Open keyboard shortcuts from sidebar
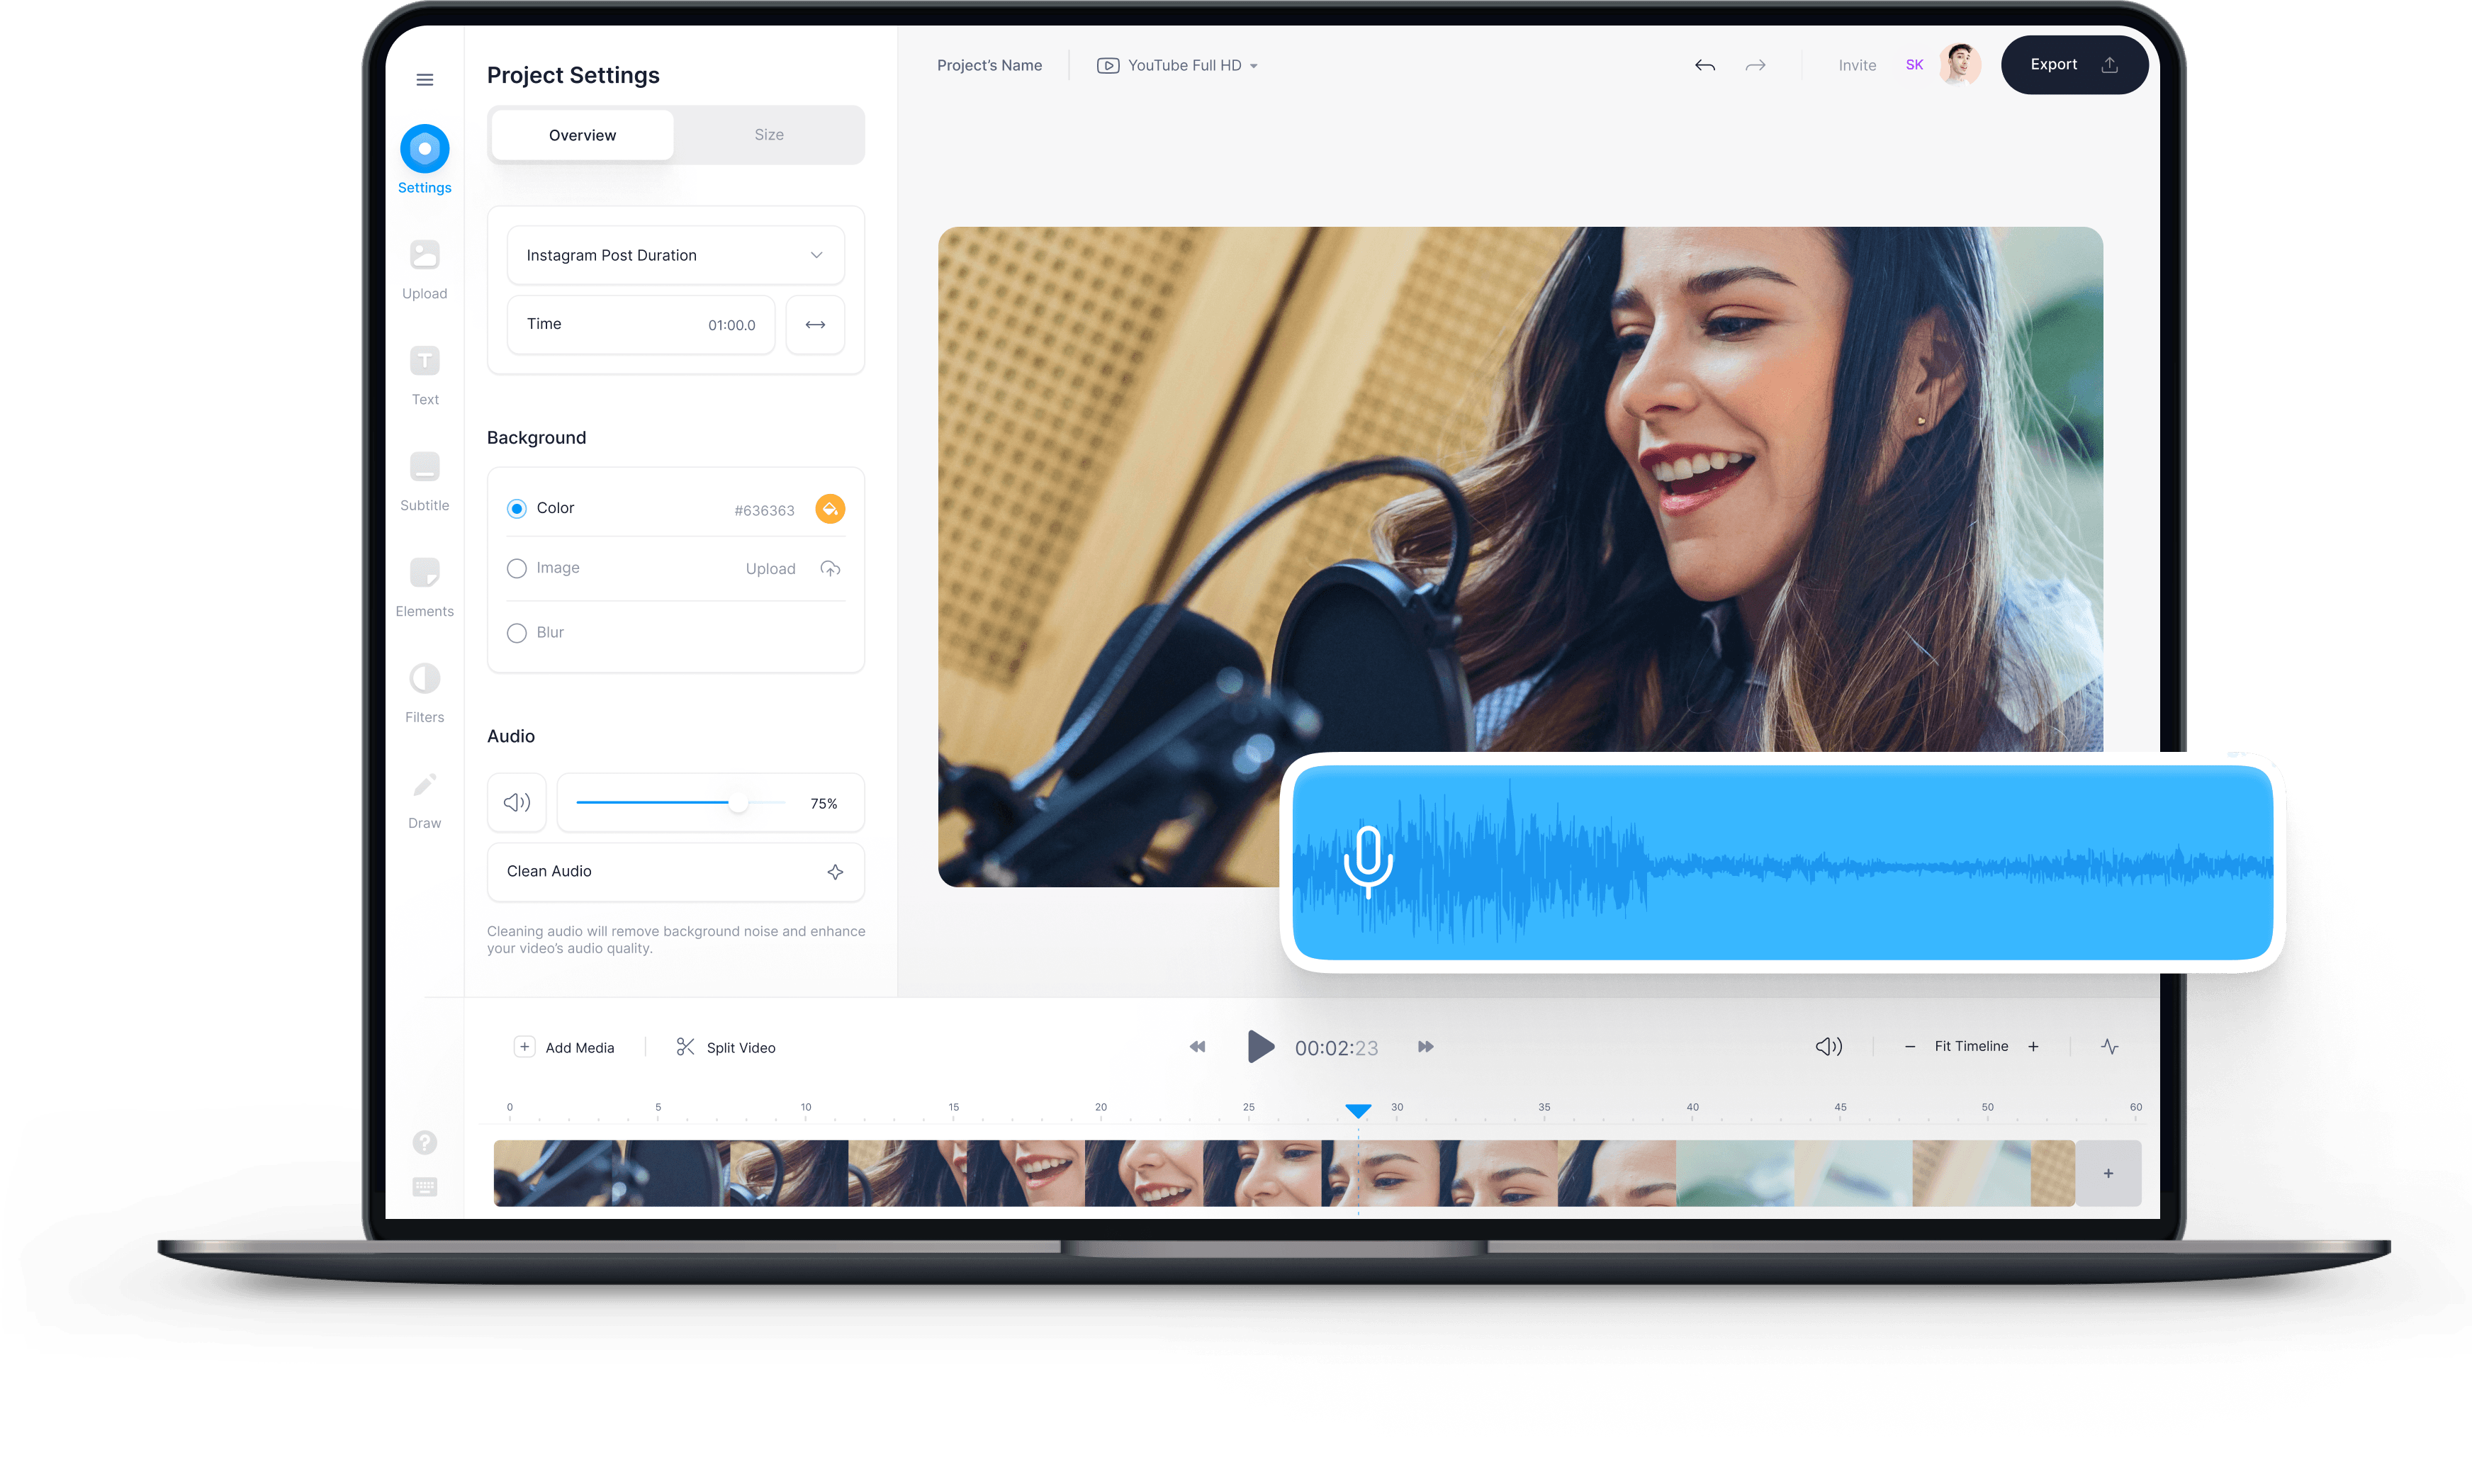The image size is (2472, 1484). tap(424, 1187)
